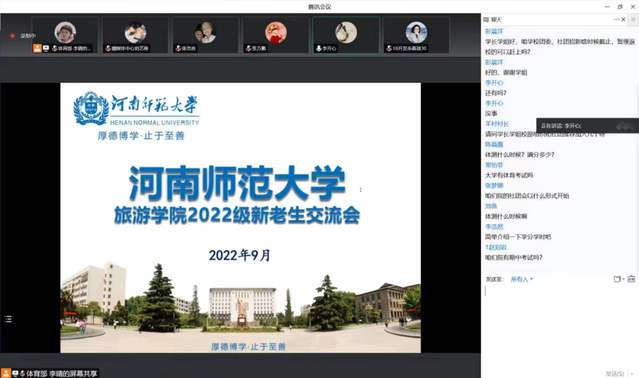Screen dimensions: 639x378
Task: Click the orange host icon on the first participant tile
Action: point(37,48)
